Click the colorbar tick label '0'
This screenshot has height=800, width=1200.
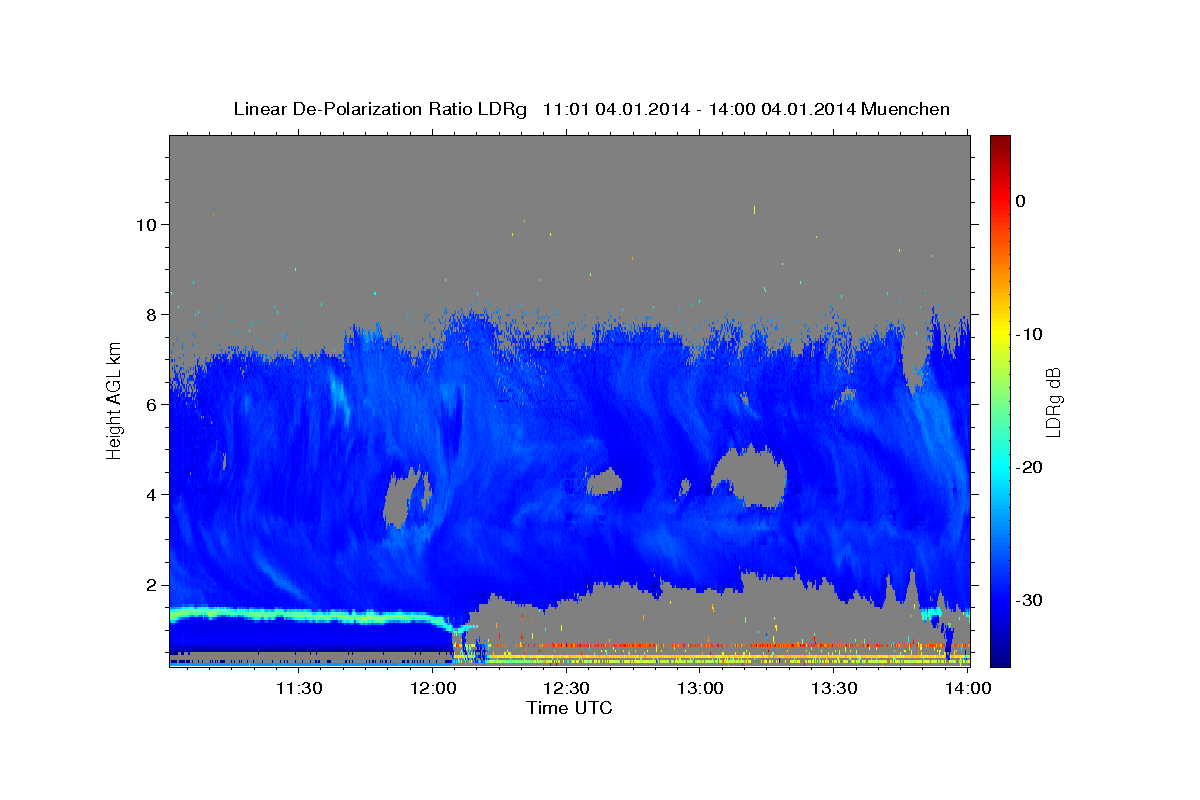pos(1021,201)
